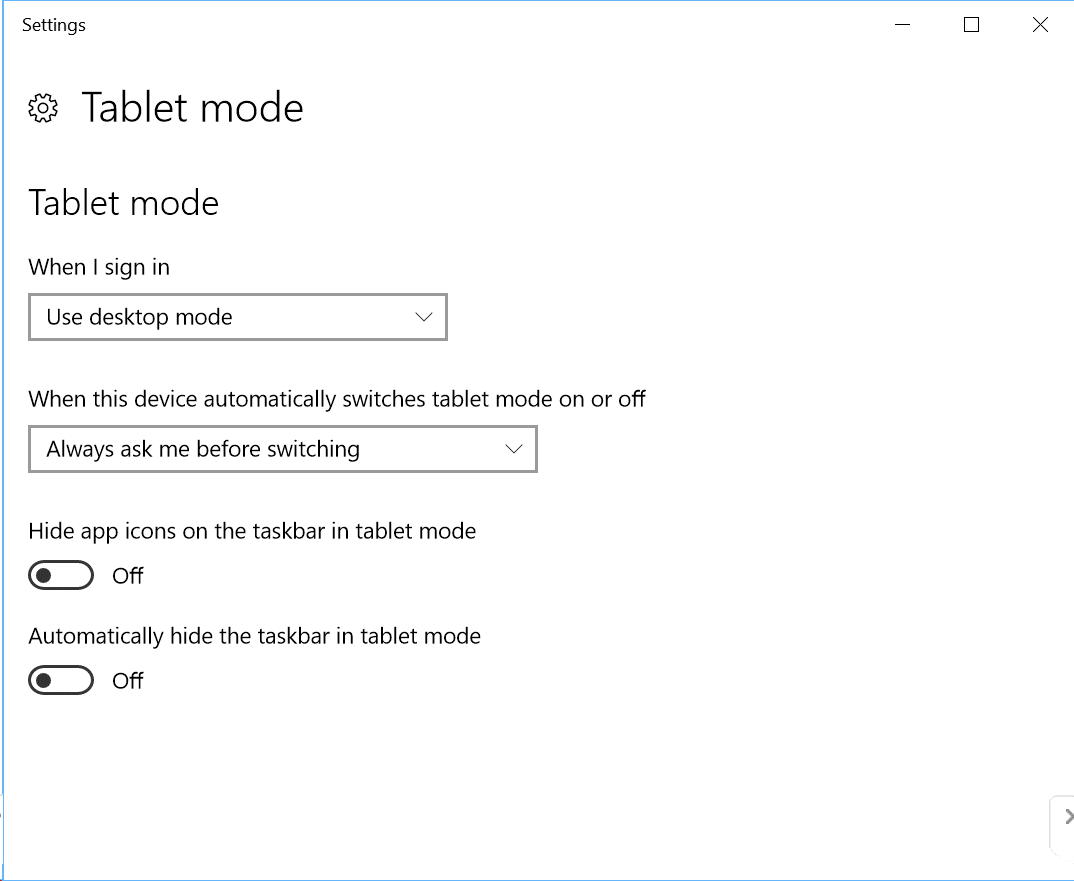
Task: Open the automatic switching behavior dropdown
Action: (283, 449)
